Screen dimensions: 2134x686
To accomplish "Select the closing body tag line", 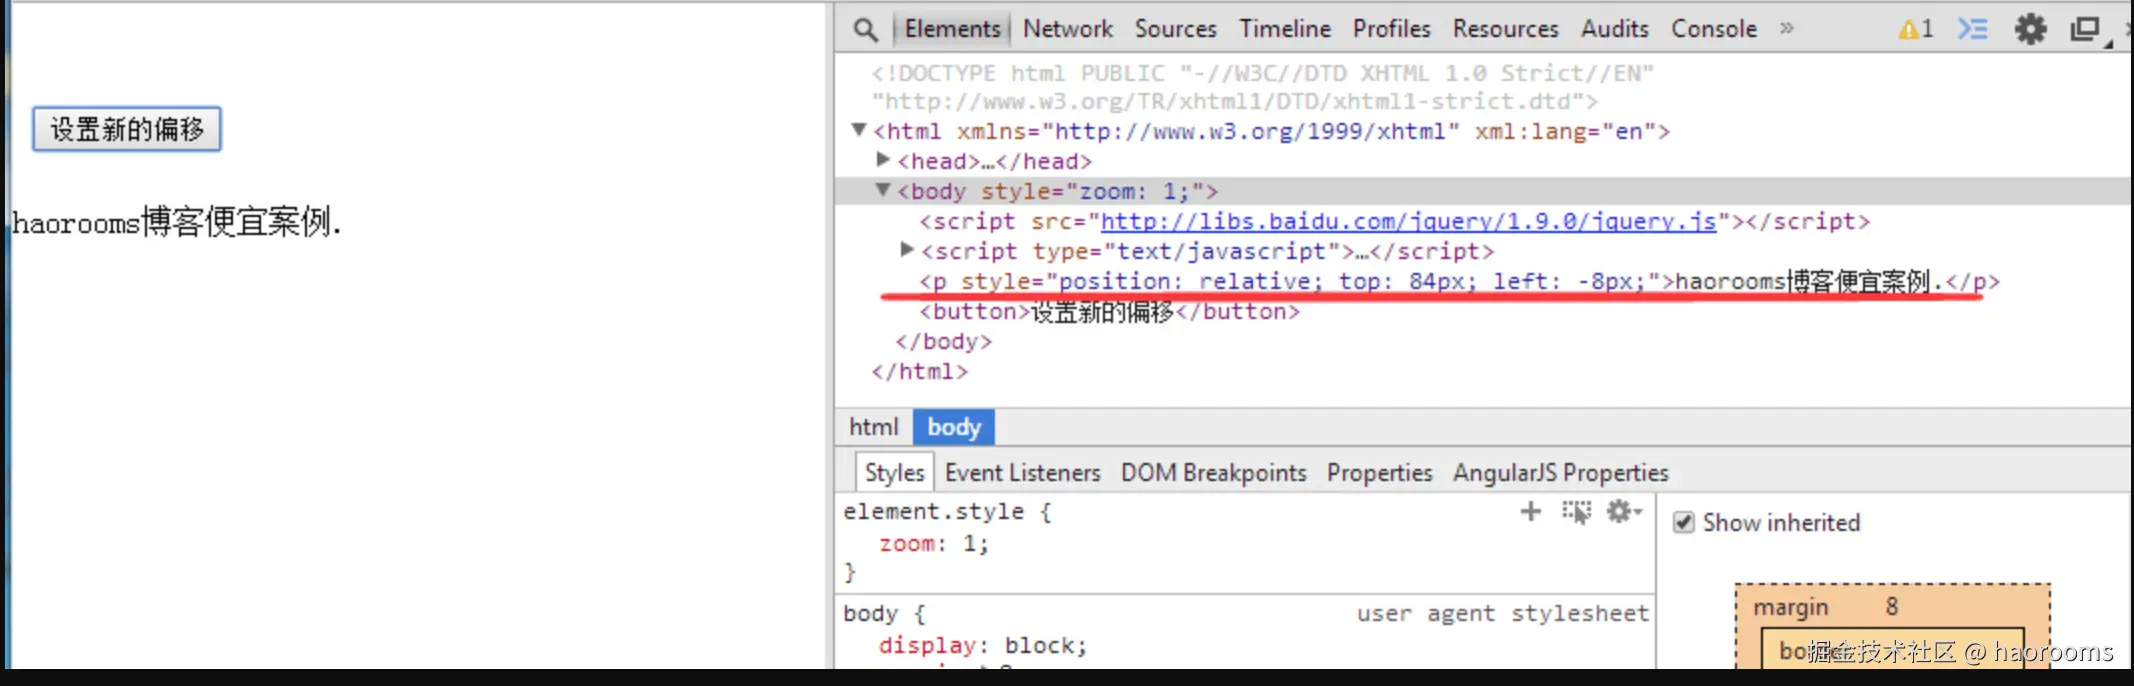I will coord(944,342).
